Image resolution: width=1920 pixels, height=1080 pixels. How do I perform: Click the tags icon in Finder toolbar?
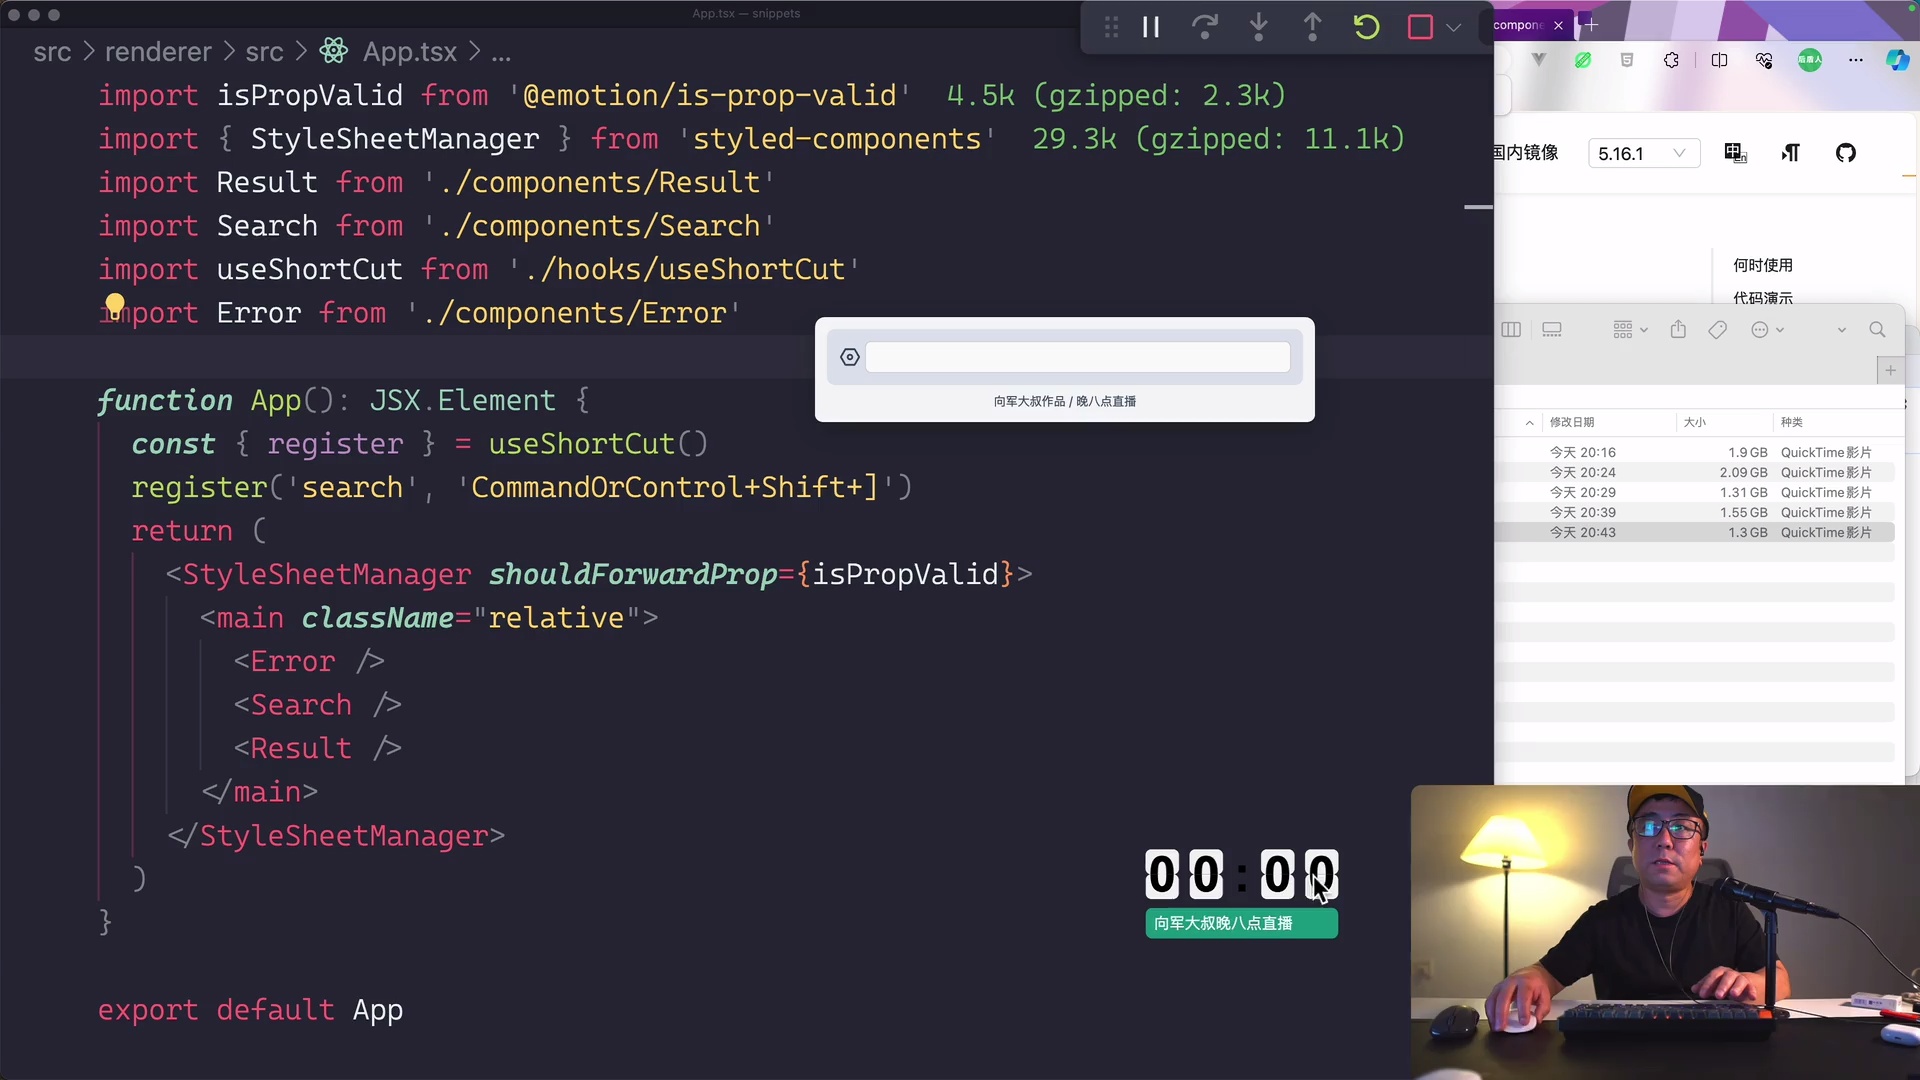[x=1718, y=330]
